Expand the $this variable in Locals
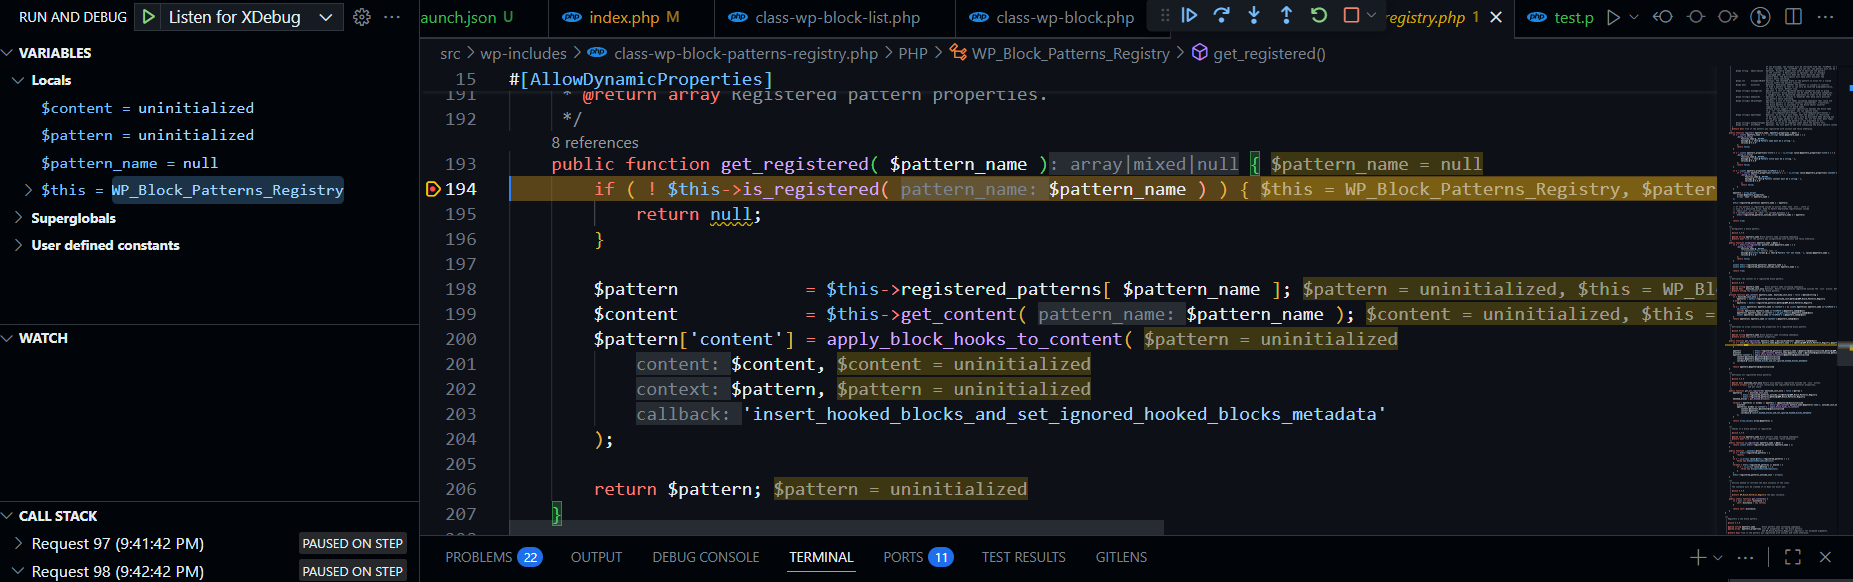 (28, 190)
